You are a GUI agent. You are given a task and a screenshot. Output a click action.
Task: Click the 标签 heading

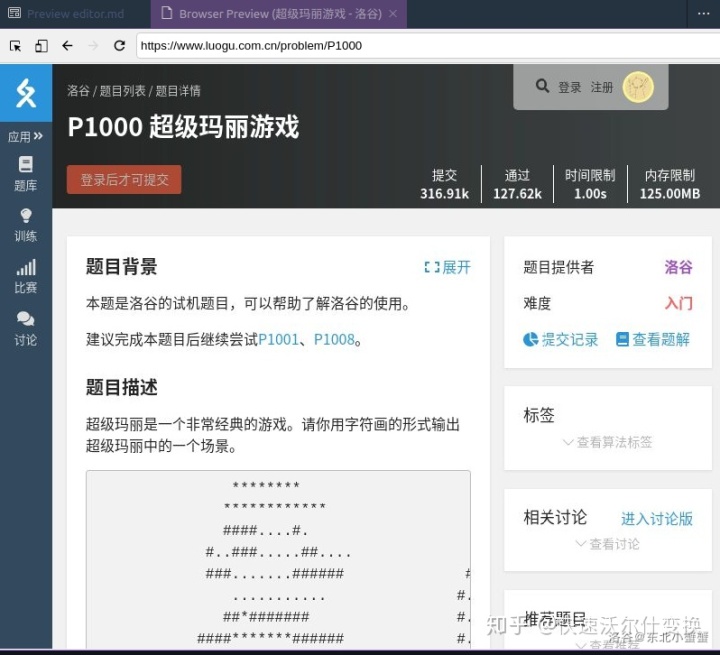coord(539,415)
